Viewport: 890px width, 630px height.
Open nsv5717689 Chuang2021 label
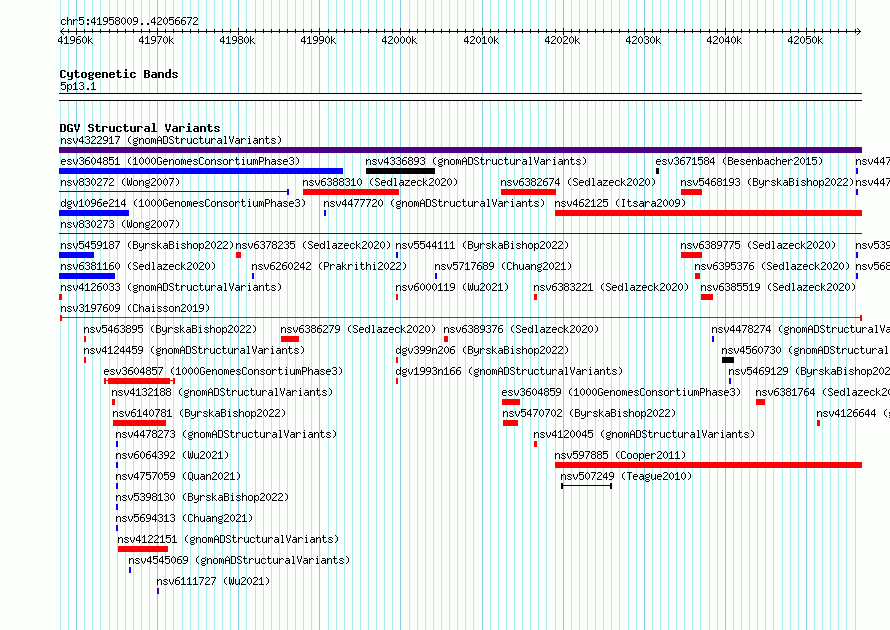tap(503, 266)
